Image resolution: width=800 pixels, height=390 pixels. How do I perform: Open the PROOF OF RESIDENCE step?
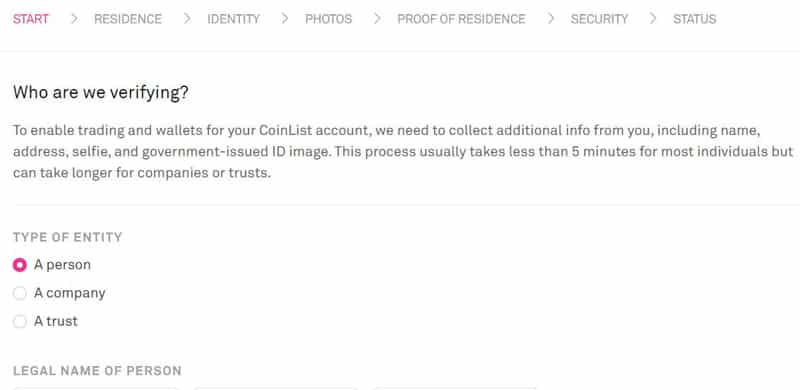(461, 19)
